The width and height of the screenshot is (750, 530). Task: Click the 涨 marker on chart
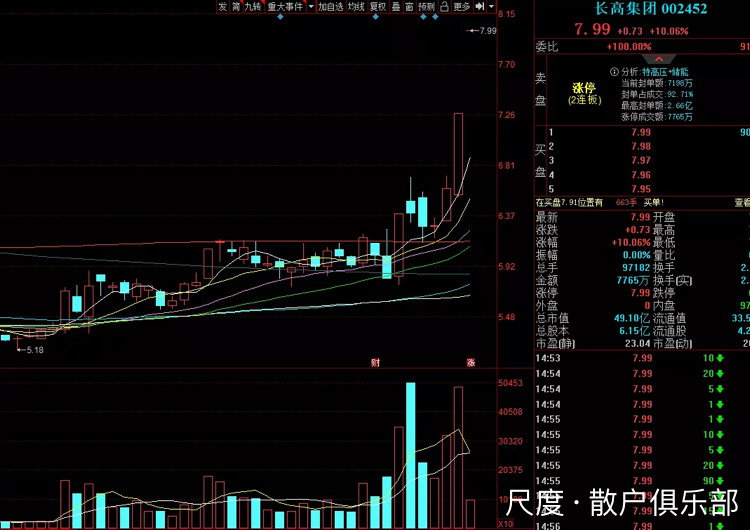coord(471,363)
